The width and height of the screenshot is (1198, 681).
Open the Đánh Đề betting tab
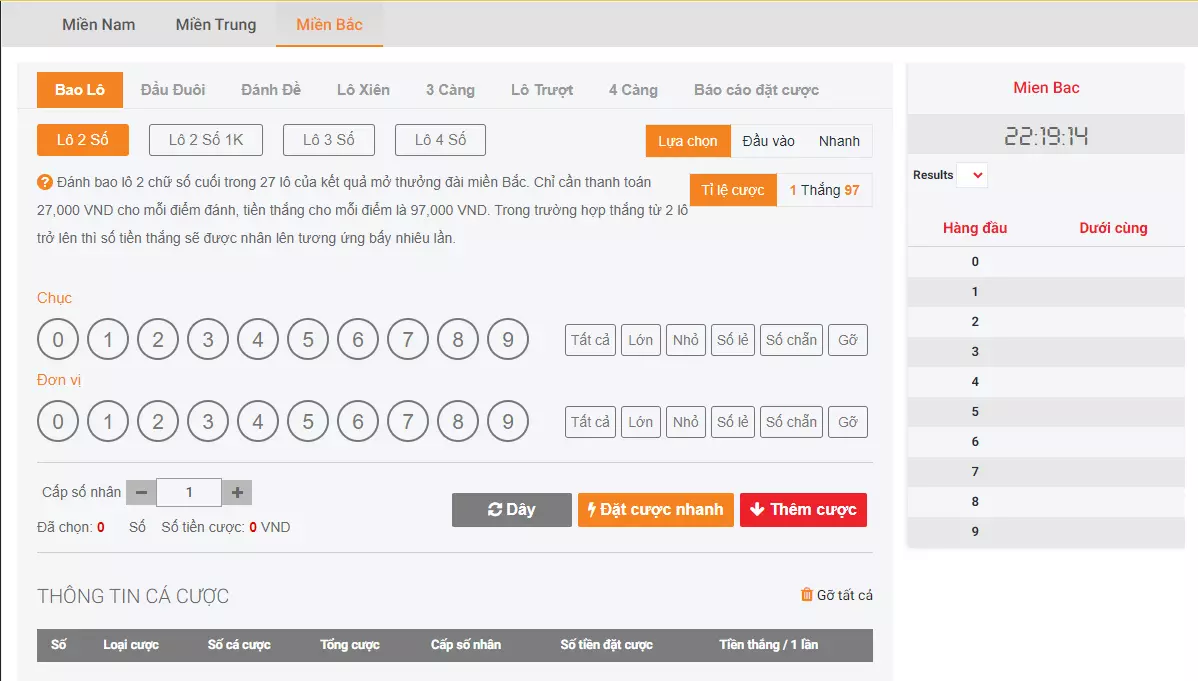coord(270,89)
